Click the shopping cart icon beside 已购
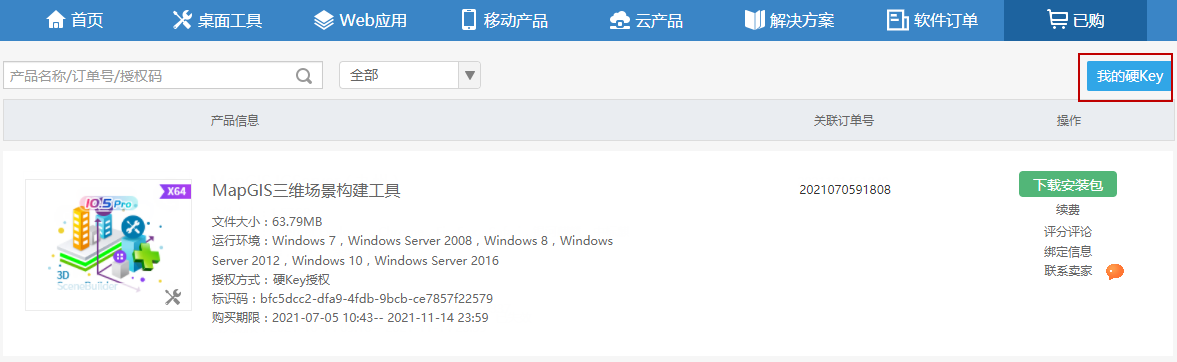This screenshot has width=1177, height=362. coord(1058,20)
